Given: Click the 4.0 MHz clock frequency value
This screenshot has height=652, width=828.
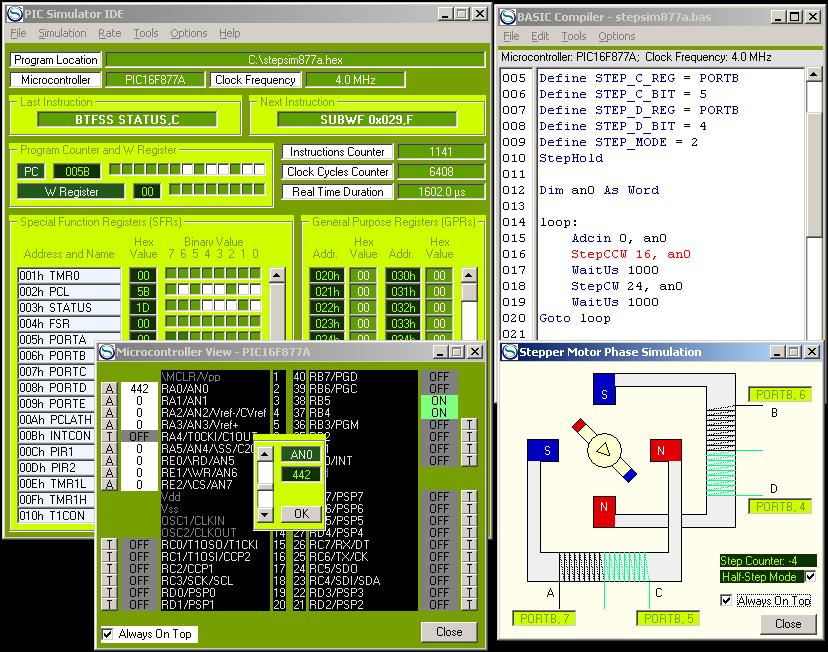Looking at the screenshot, I should [x=355, y=80].
